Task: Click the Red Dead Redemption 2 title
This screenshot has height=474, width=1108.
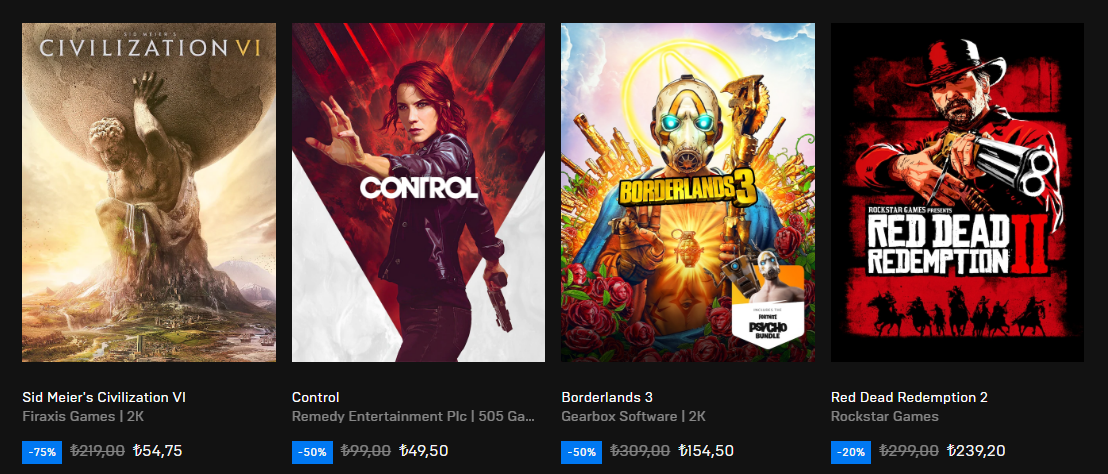Action: pos(909,398)
